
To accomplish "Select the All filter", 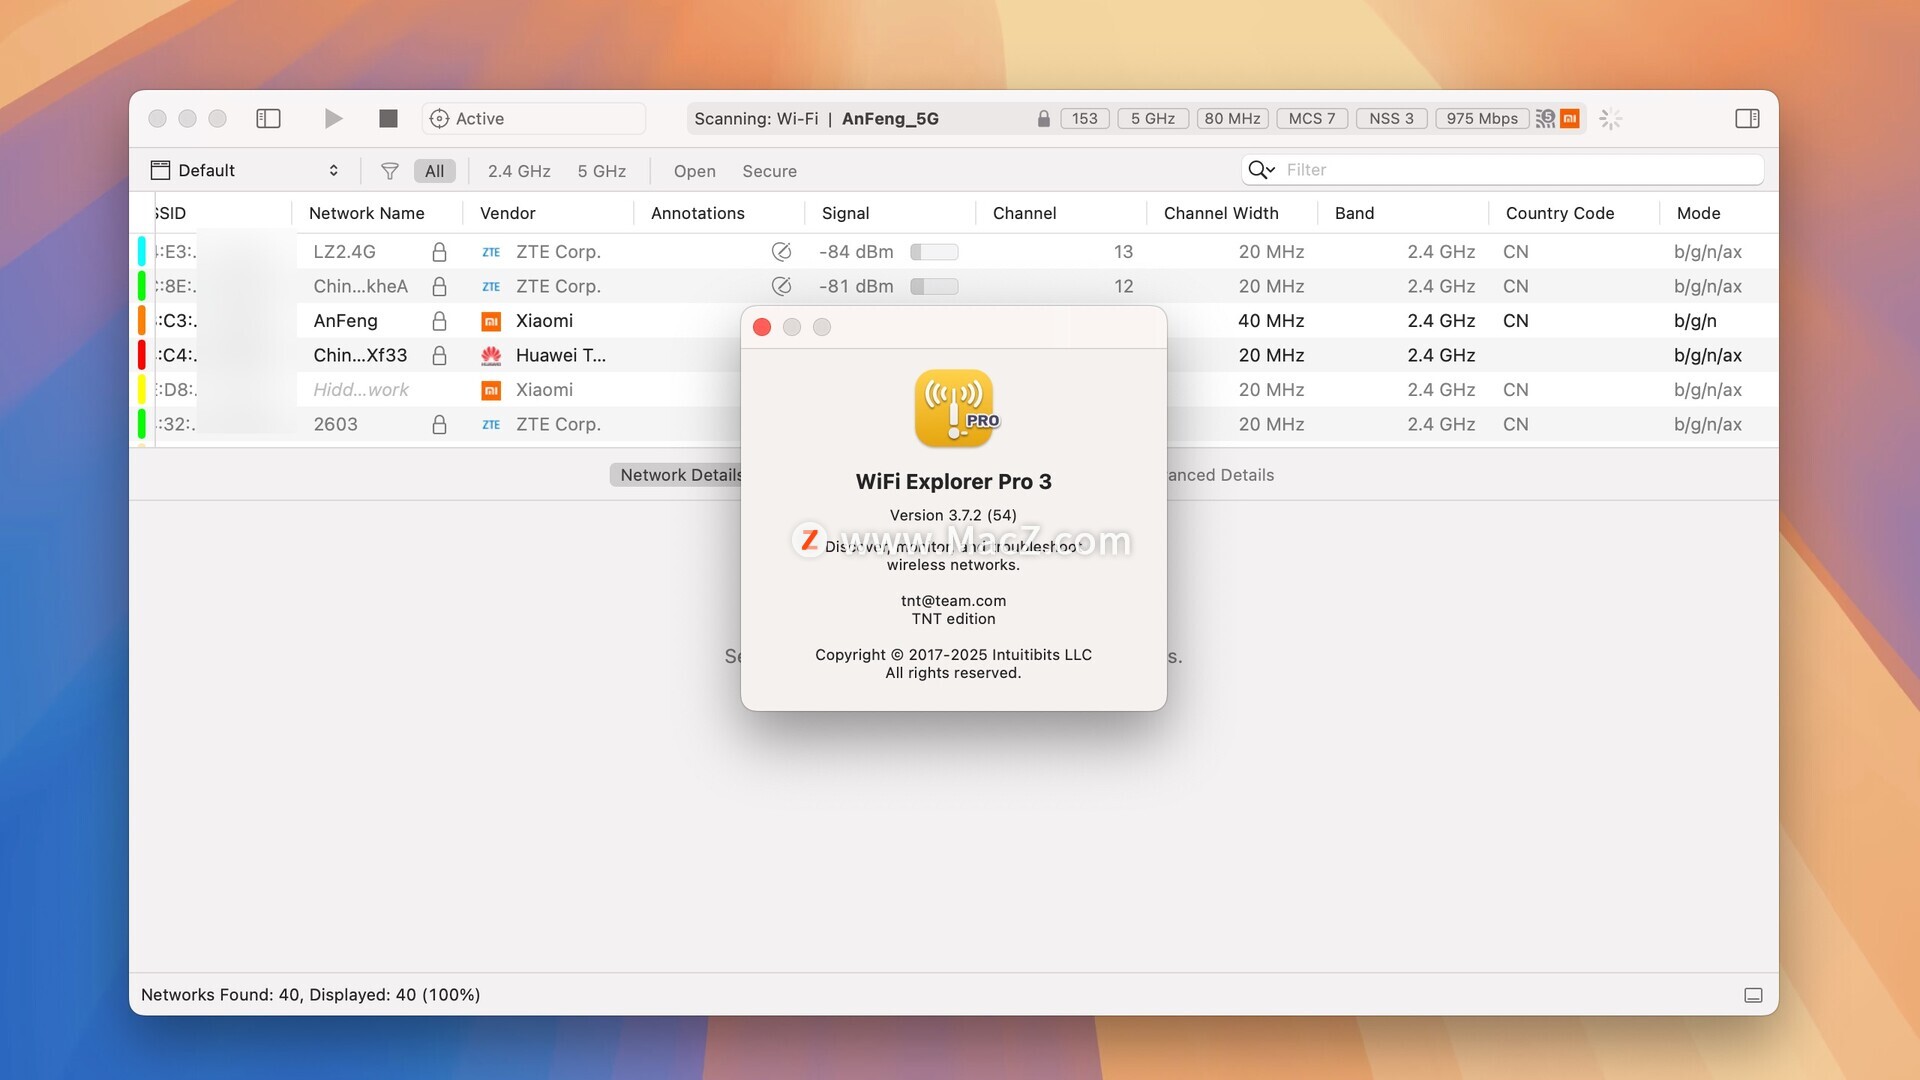I will 434,171.
